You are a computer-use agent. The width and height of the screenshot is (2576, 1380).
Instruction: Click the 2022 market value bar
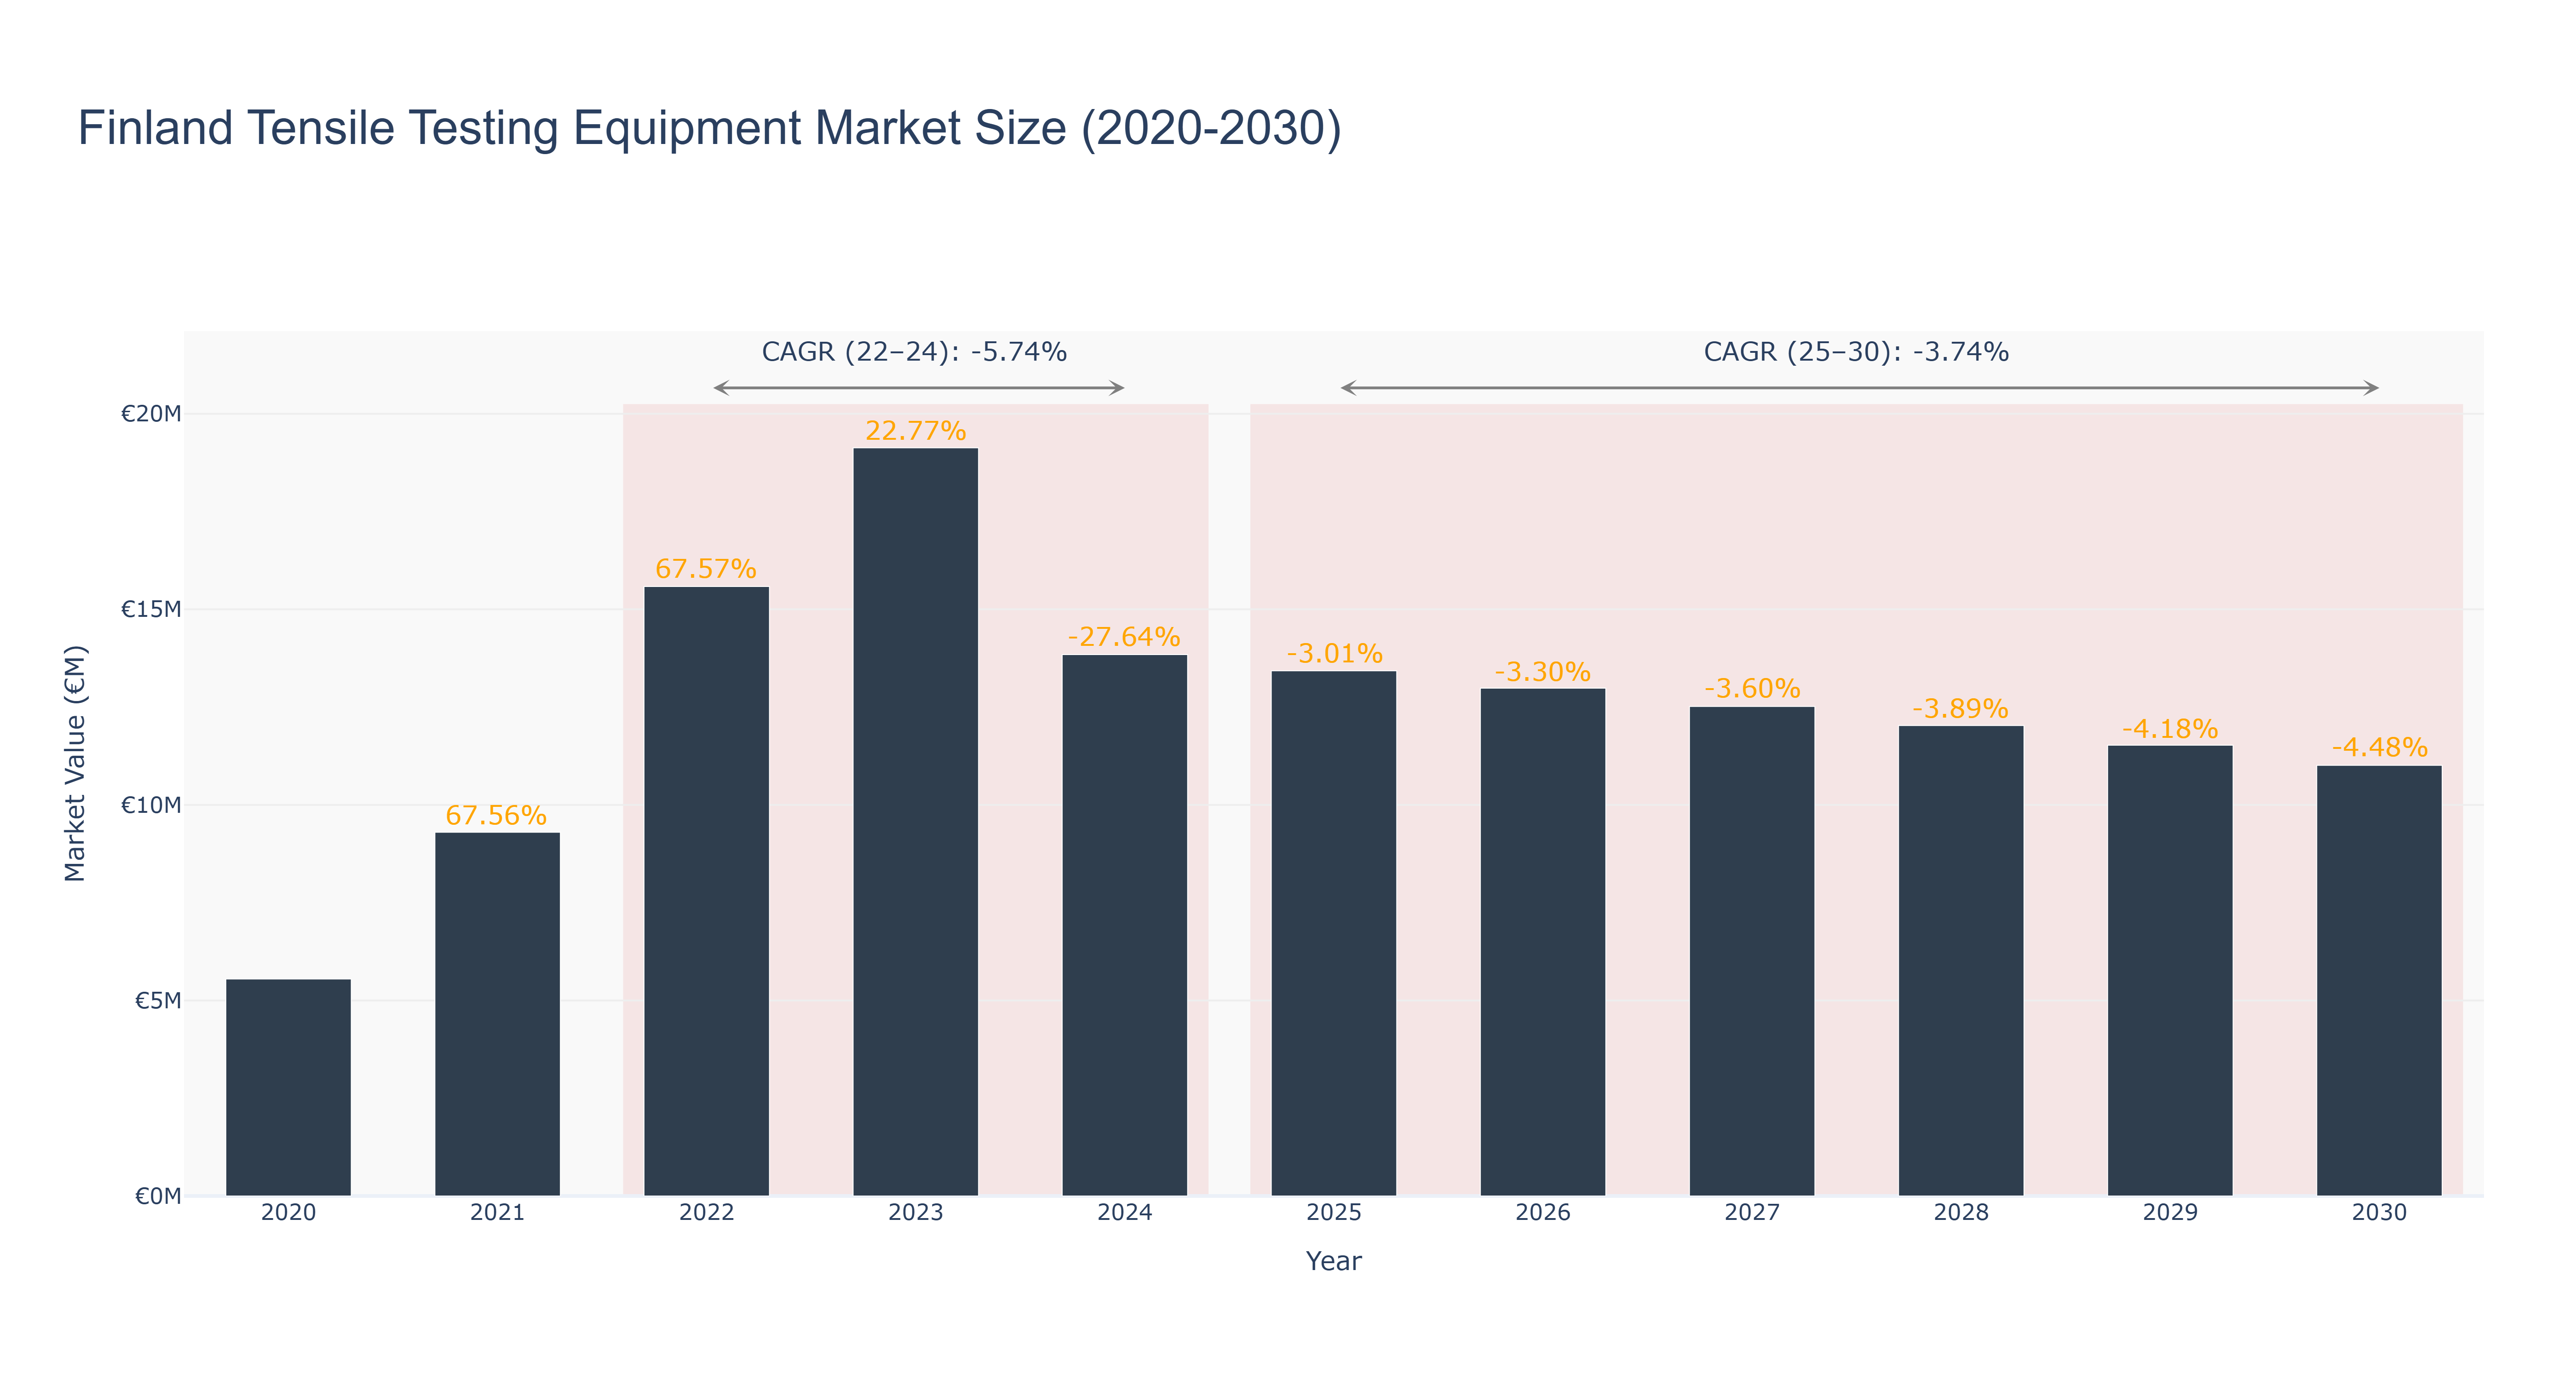[x=706, y=891]
